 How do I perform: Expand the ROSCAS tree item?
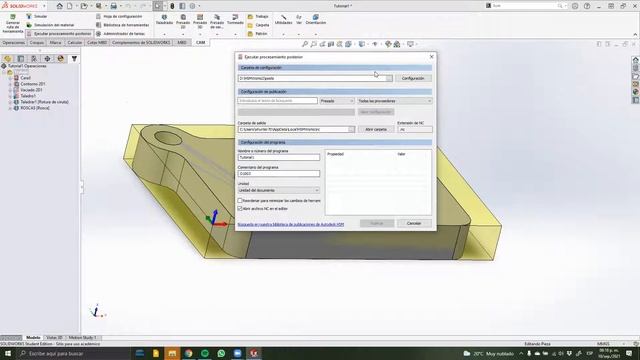pyautogui.click(x=10, y=108)
